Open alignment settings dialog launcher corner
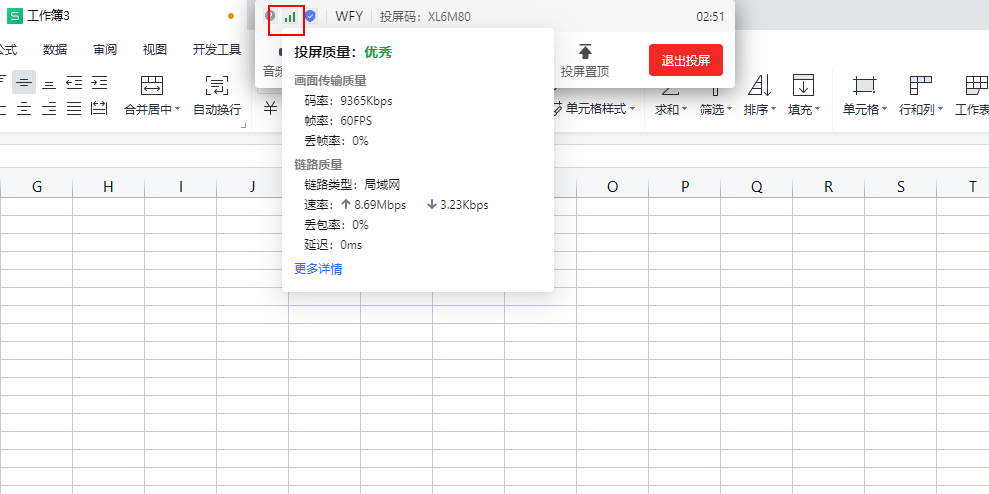The height and width of the screenshot is (494, 989). click(x=244, y=126)
